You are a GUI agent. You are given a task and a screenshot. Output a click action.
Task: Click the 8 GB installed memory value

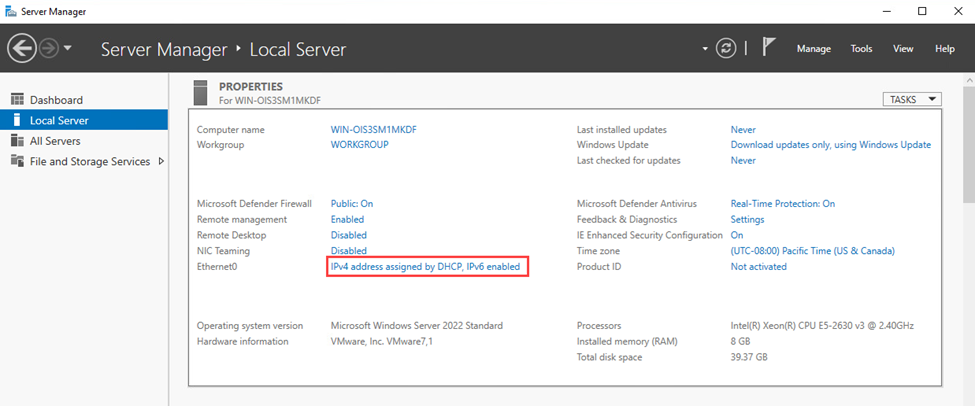tap(741, 341)
